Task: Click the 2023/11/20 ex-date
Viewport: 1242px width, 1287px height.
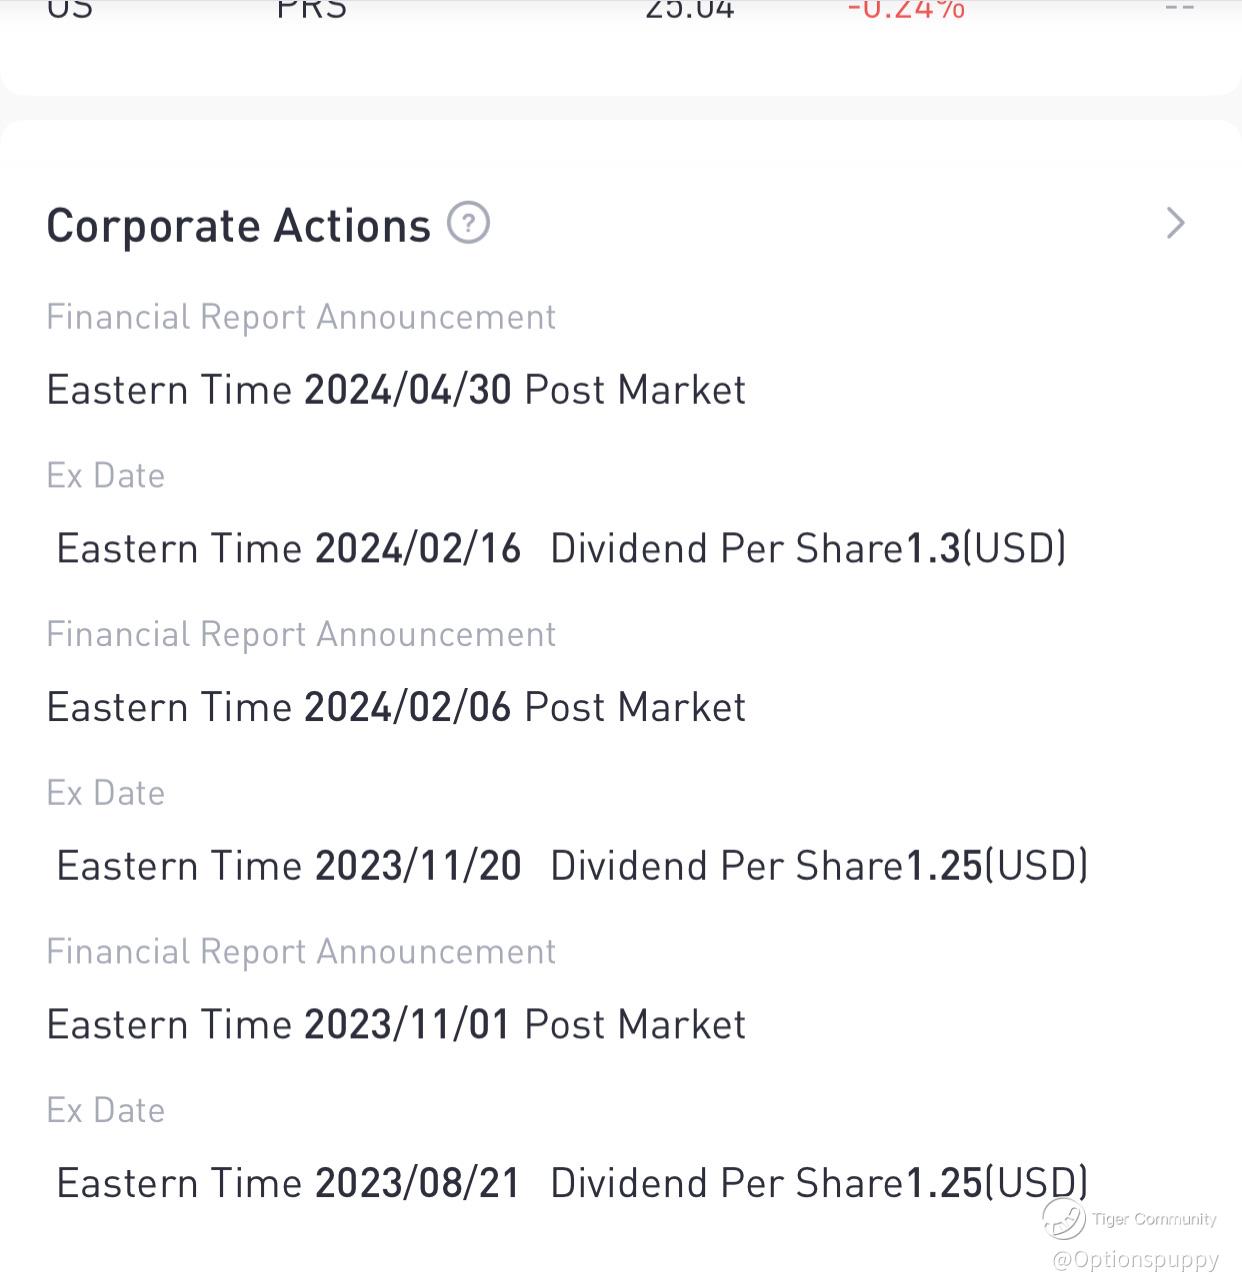Action: pyautogui.click(x=418, y=866)
